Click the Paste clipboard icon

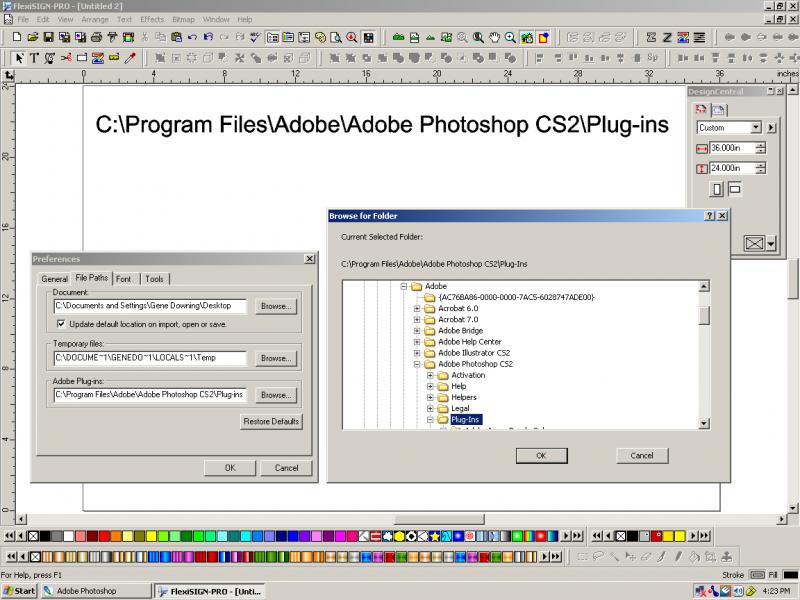pos(177,37)
